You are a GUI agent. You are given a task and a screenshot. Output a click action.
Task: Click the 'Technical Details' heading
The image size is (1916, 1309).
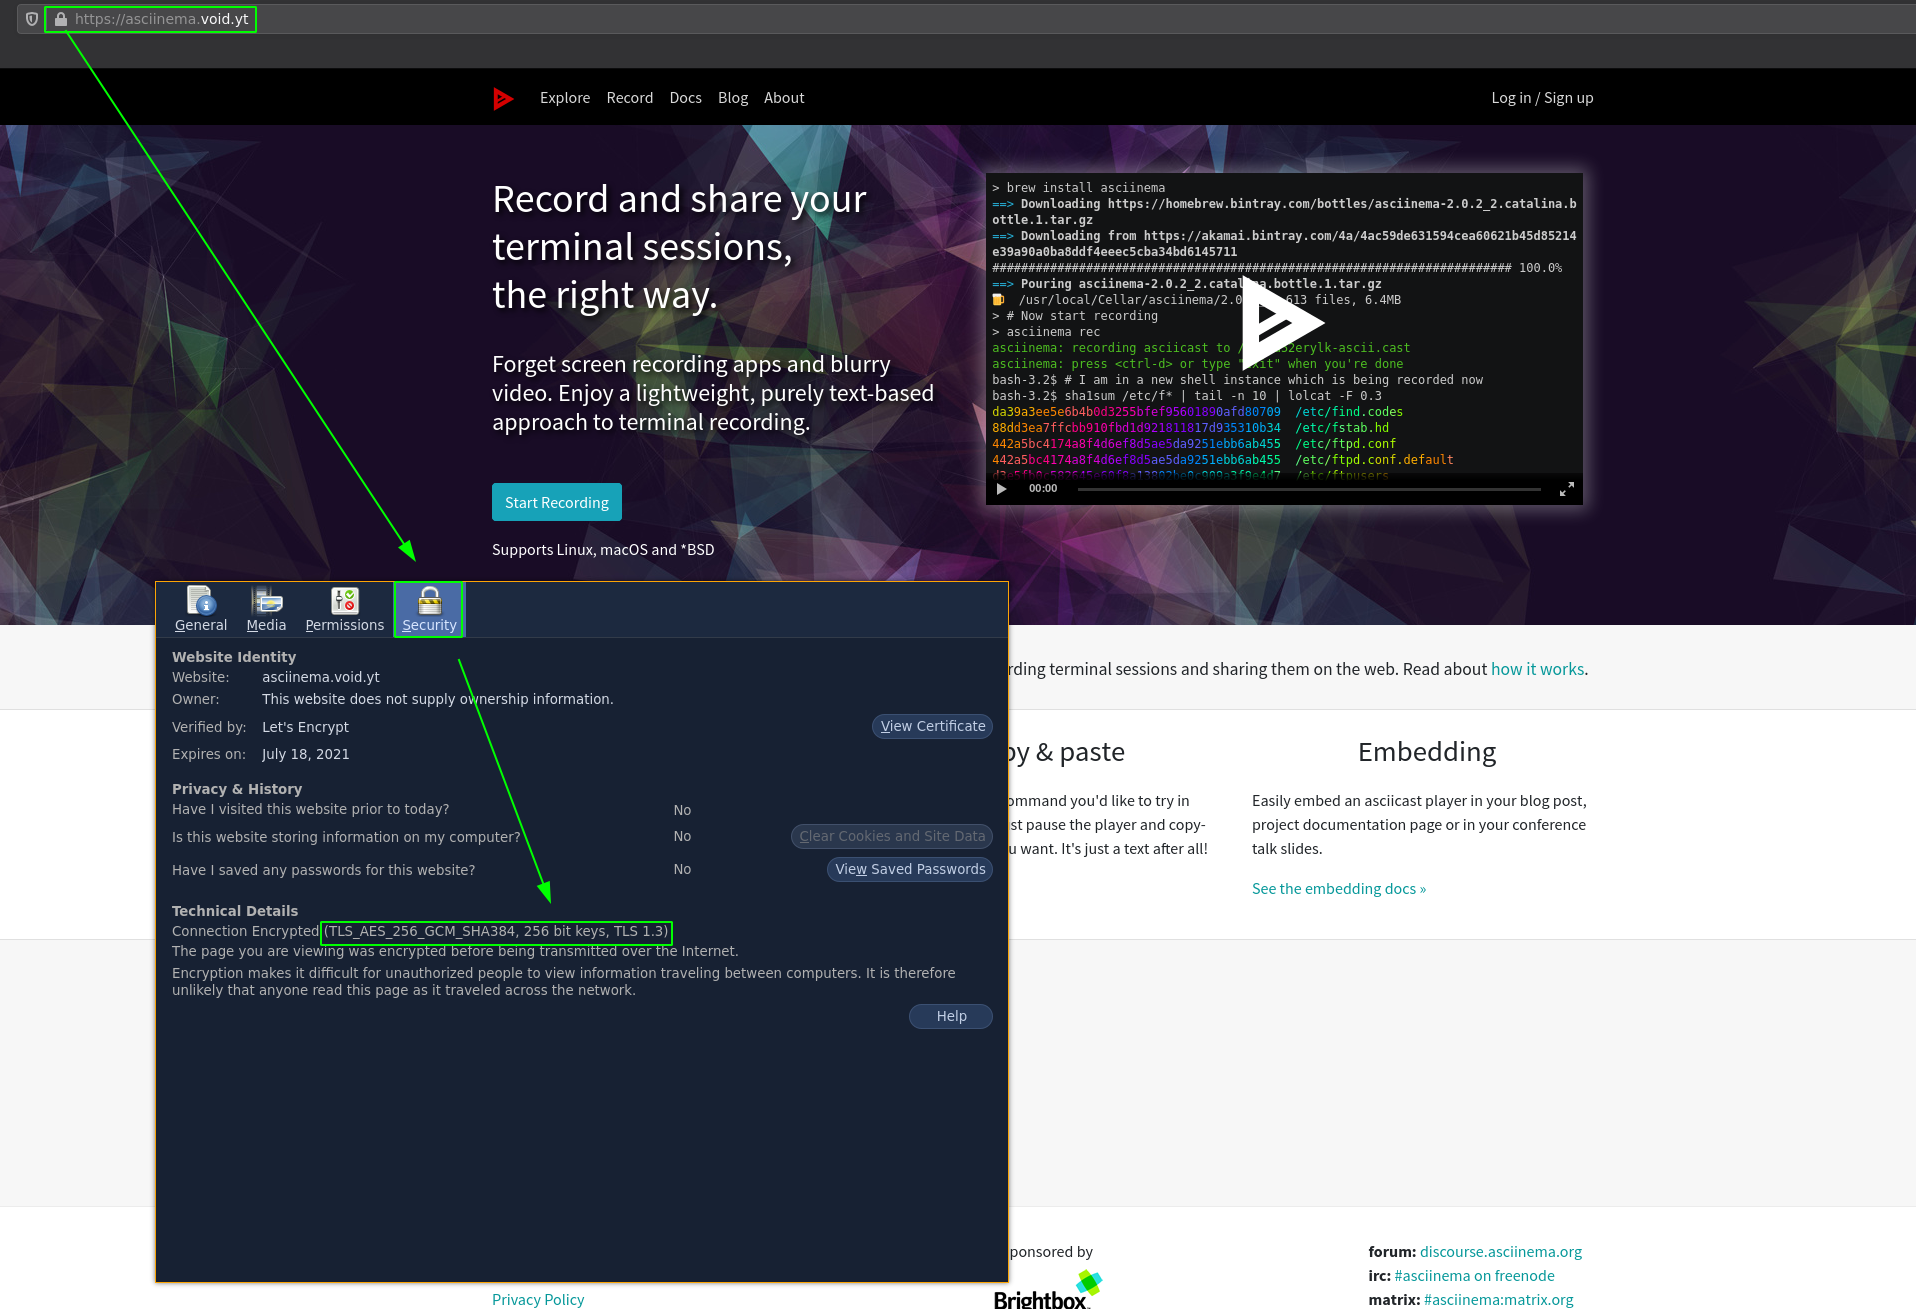pos(235,911)
